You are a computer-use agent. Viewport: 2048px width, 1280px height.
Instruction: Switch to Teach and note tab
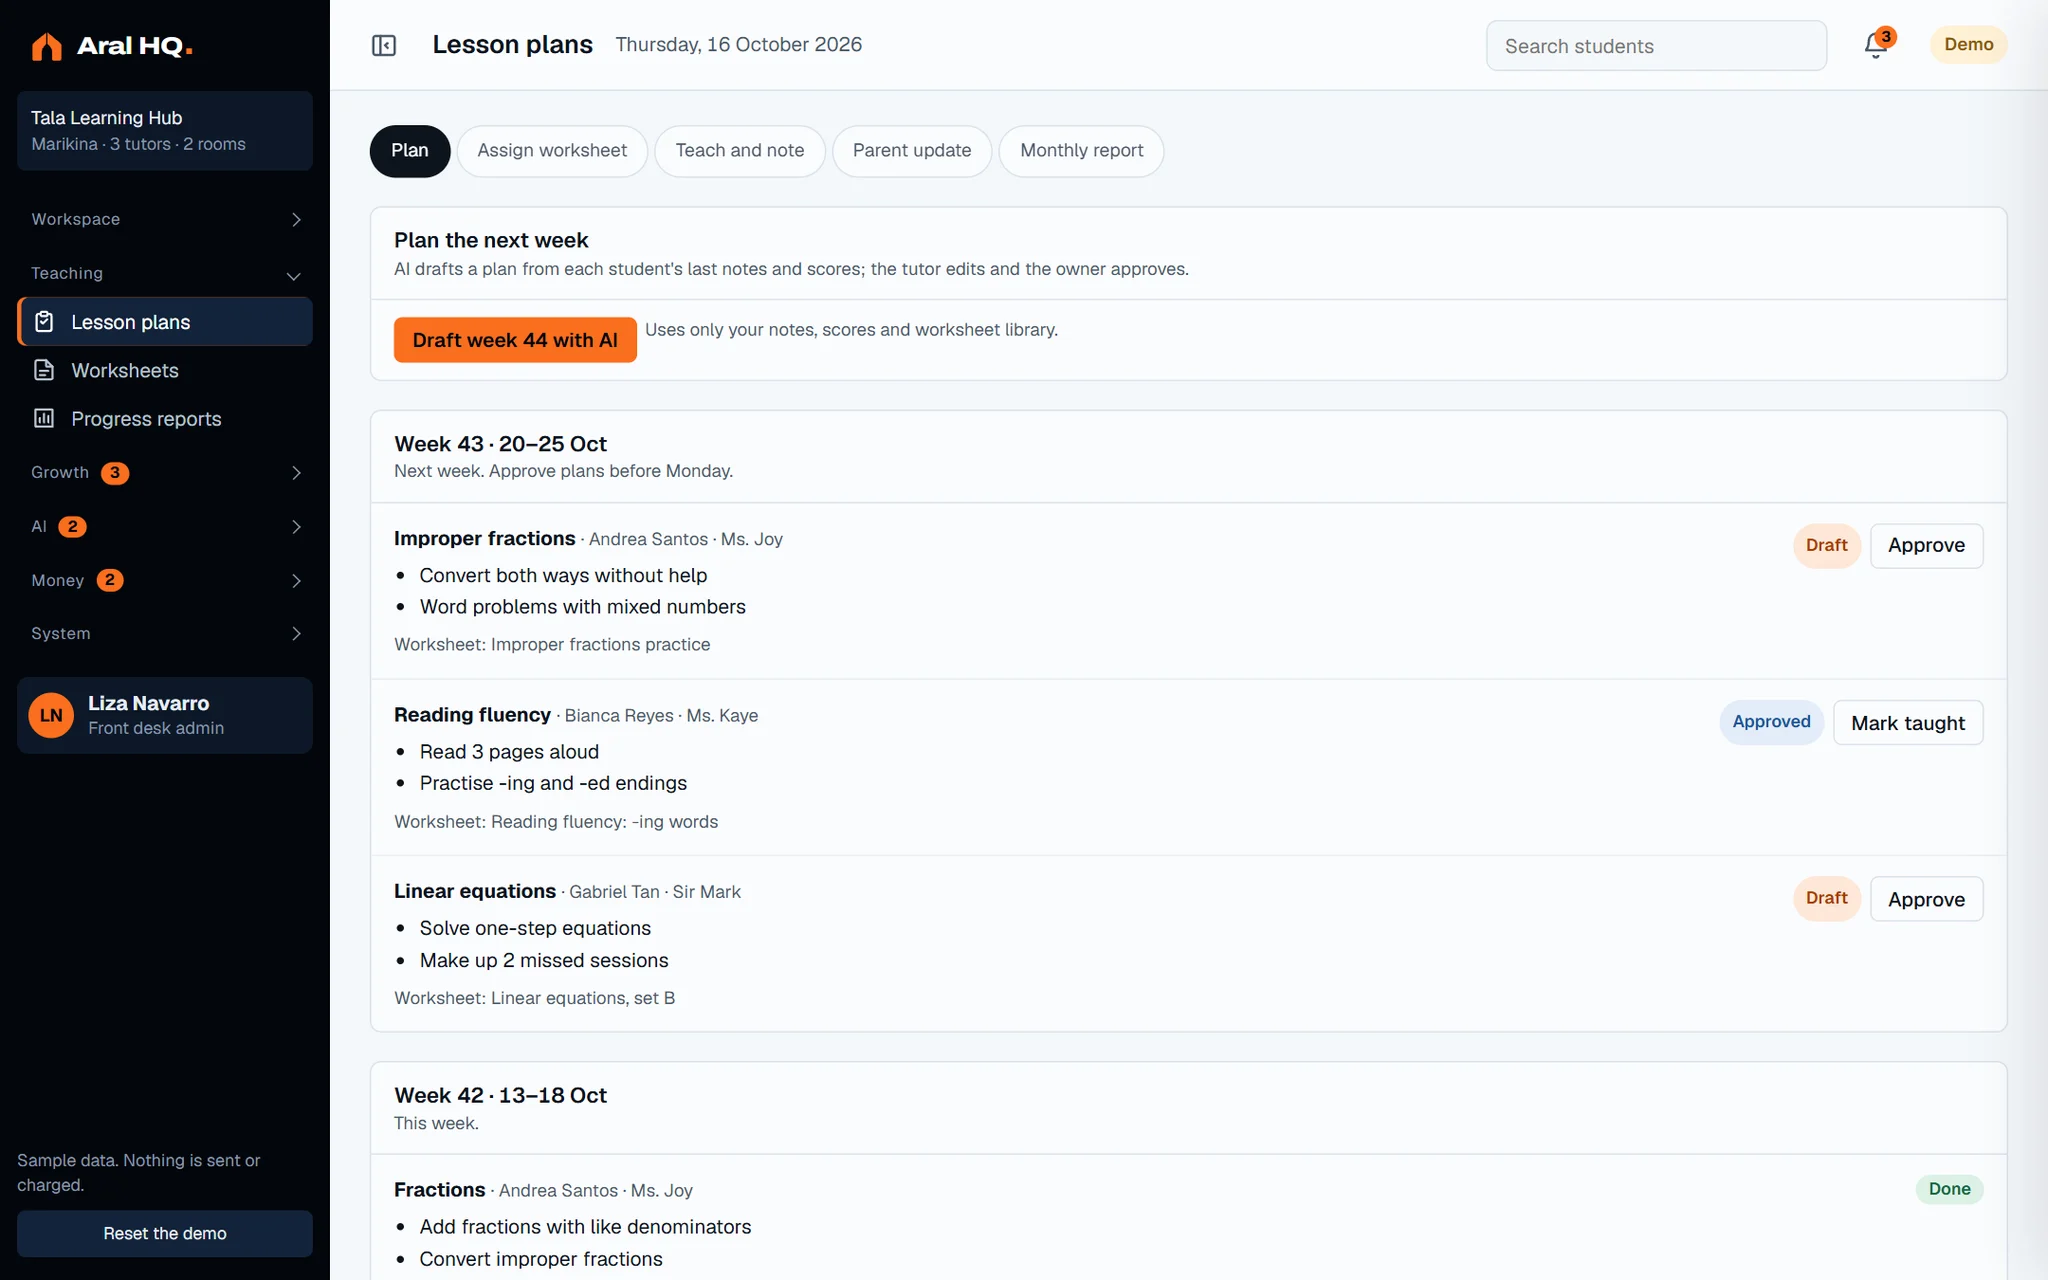[740, 151]
